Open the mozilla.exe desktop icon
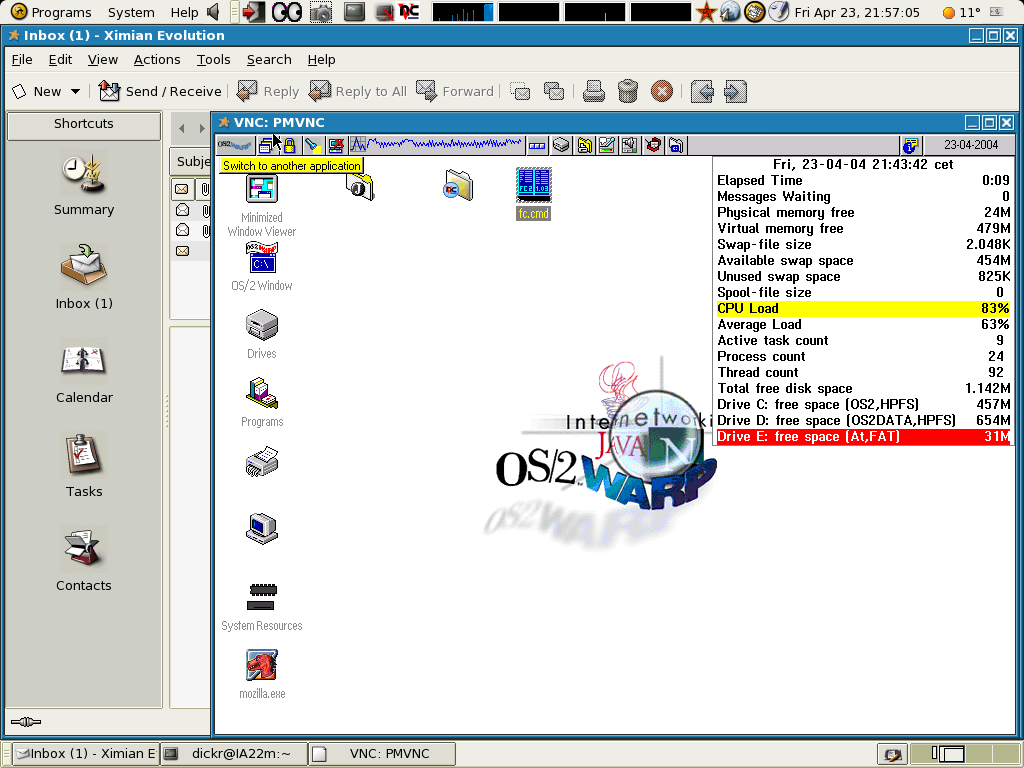This screenshot has width=1024, height=768. pyautogui.click(x=262, y=666)
